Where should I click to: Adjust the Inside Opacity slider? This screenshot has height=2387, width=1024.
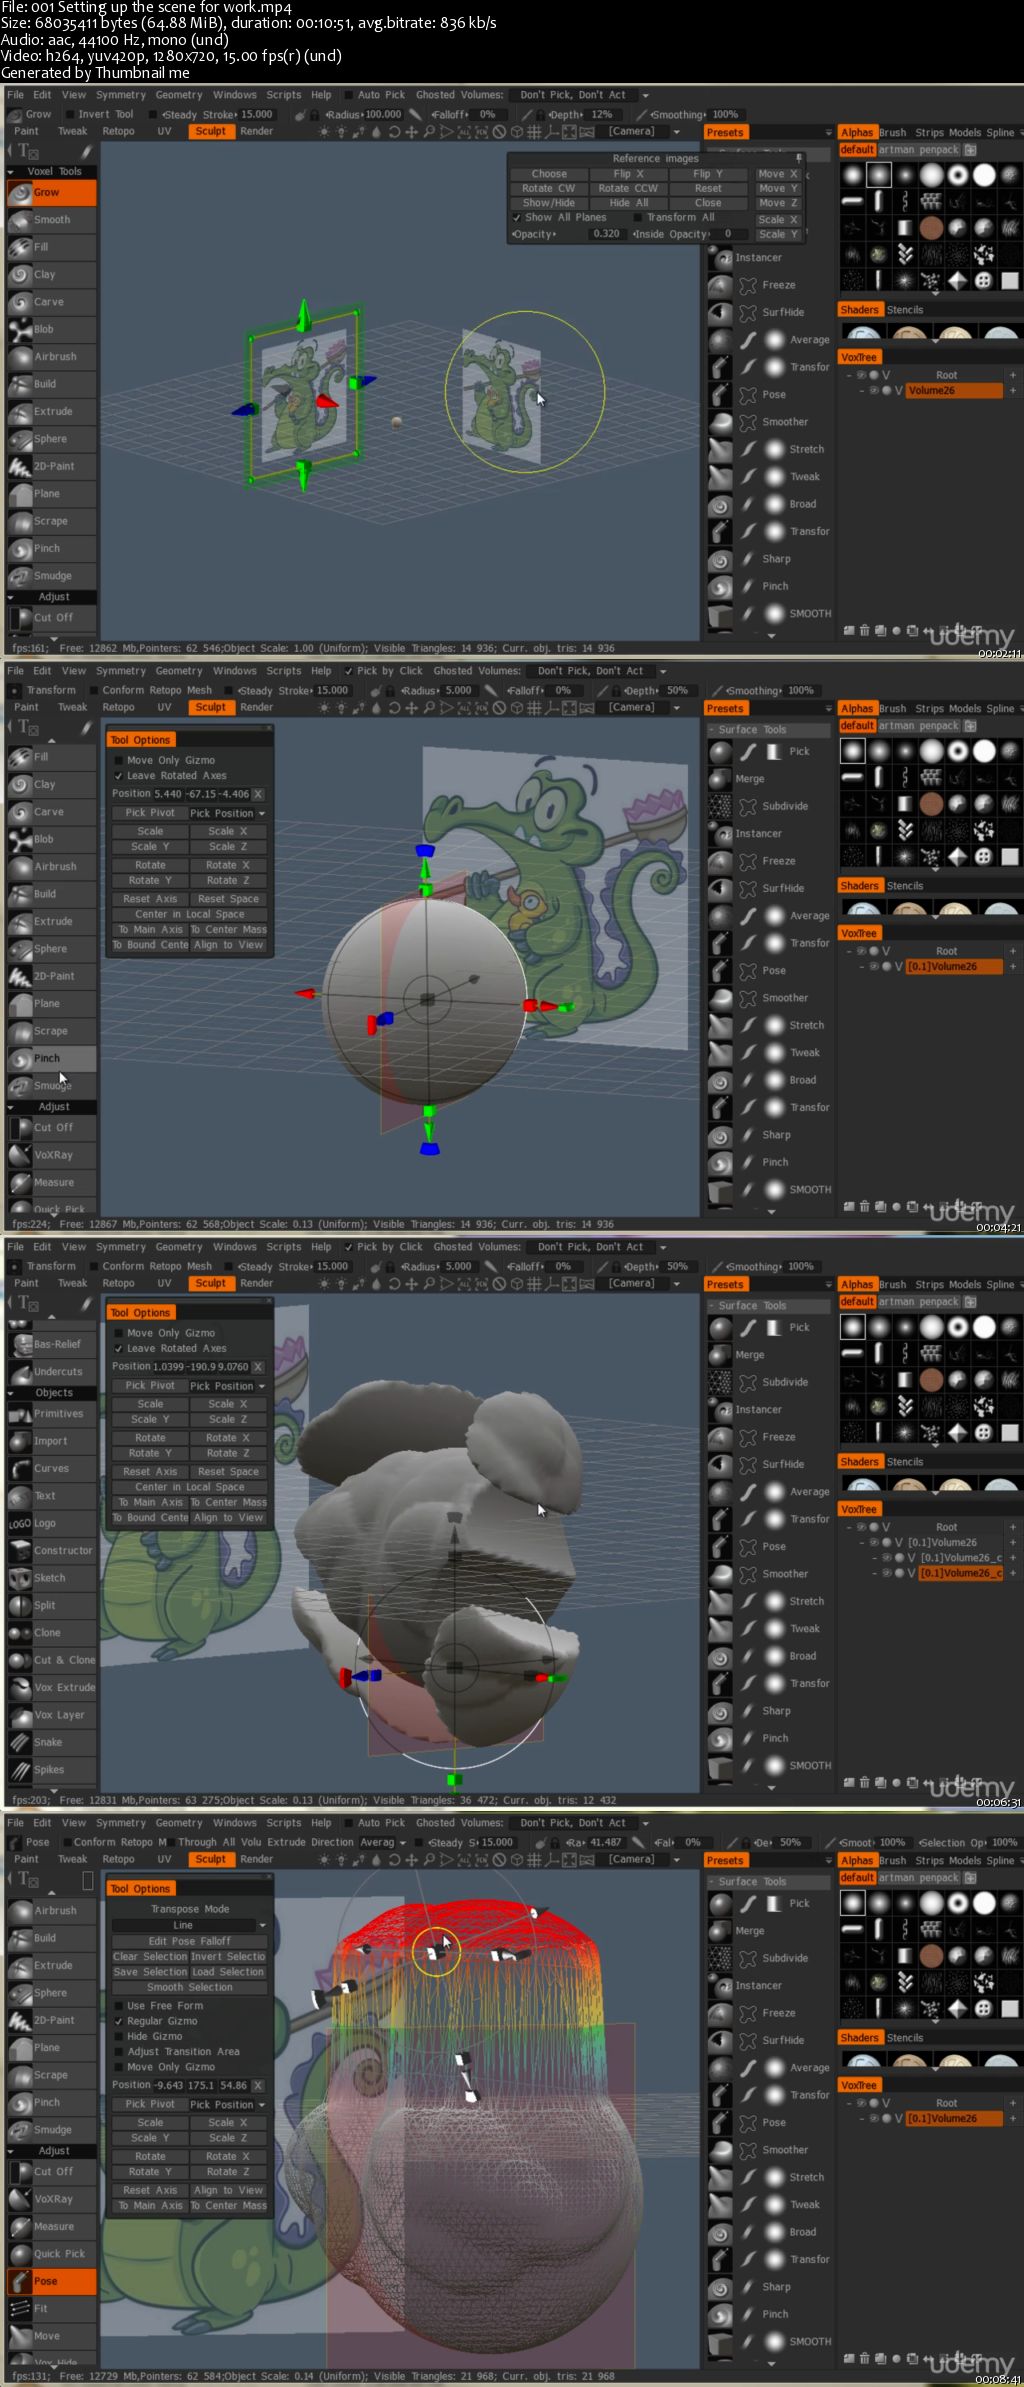point(689,234)
